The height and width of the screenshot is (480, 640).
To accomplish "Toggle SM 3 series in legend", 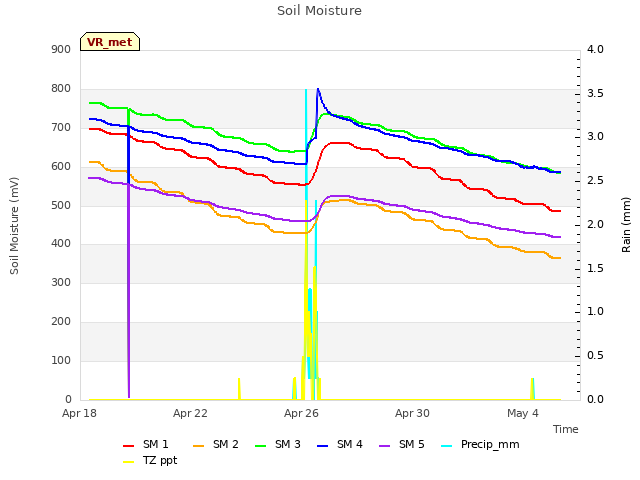I will coord(278,444).
